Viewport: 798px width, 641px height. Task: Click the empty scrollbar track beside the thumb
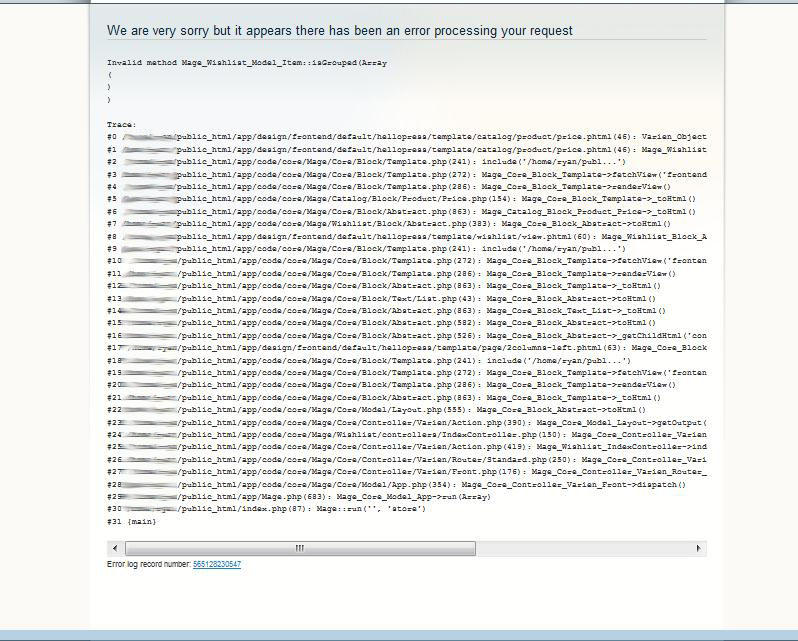[583, 548]
